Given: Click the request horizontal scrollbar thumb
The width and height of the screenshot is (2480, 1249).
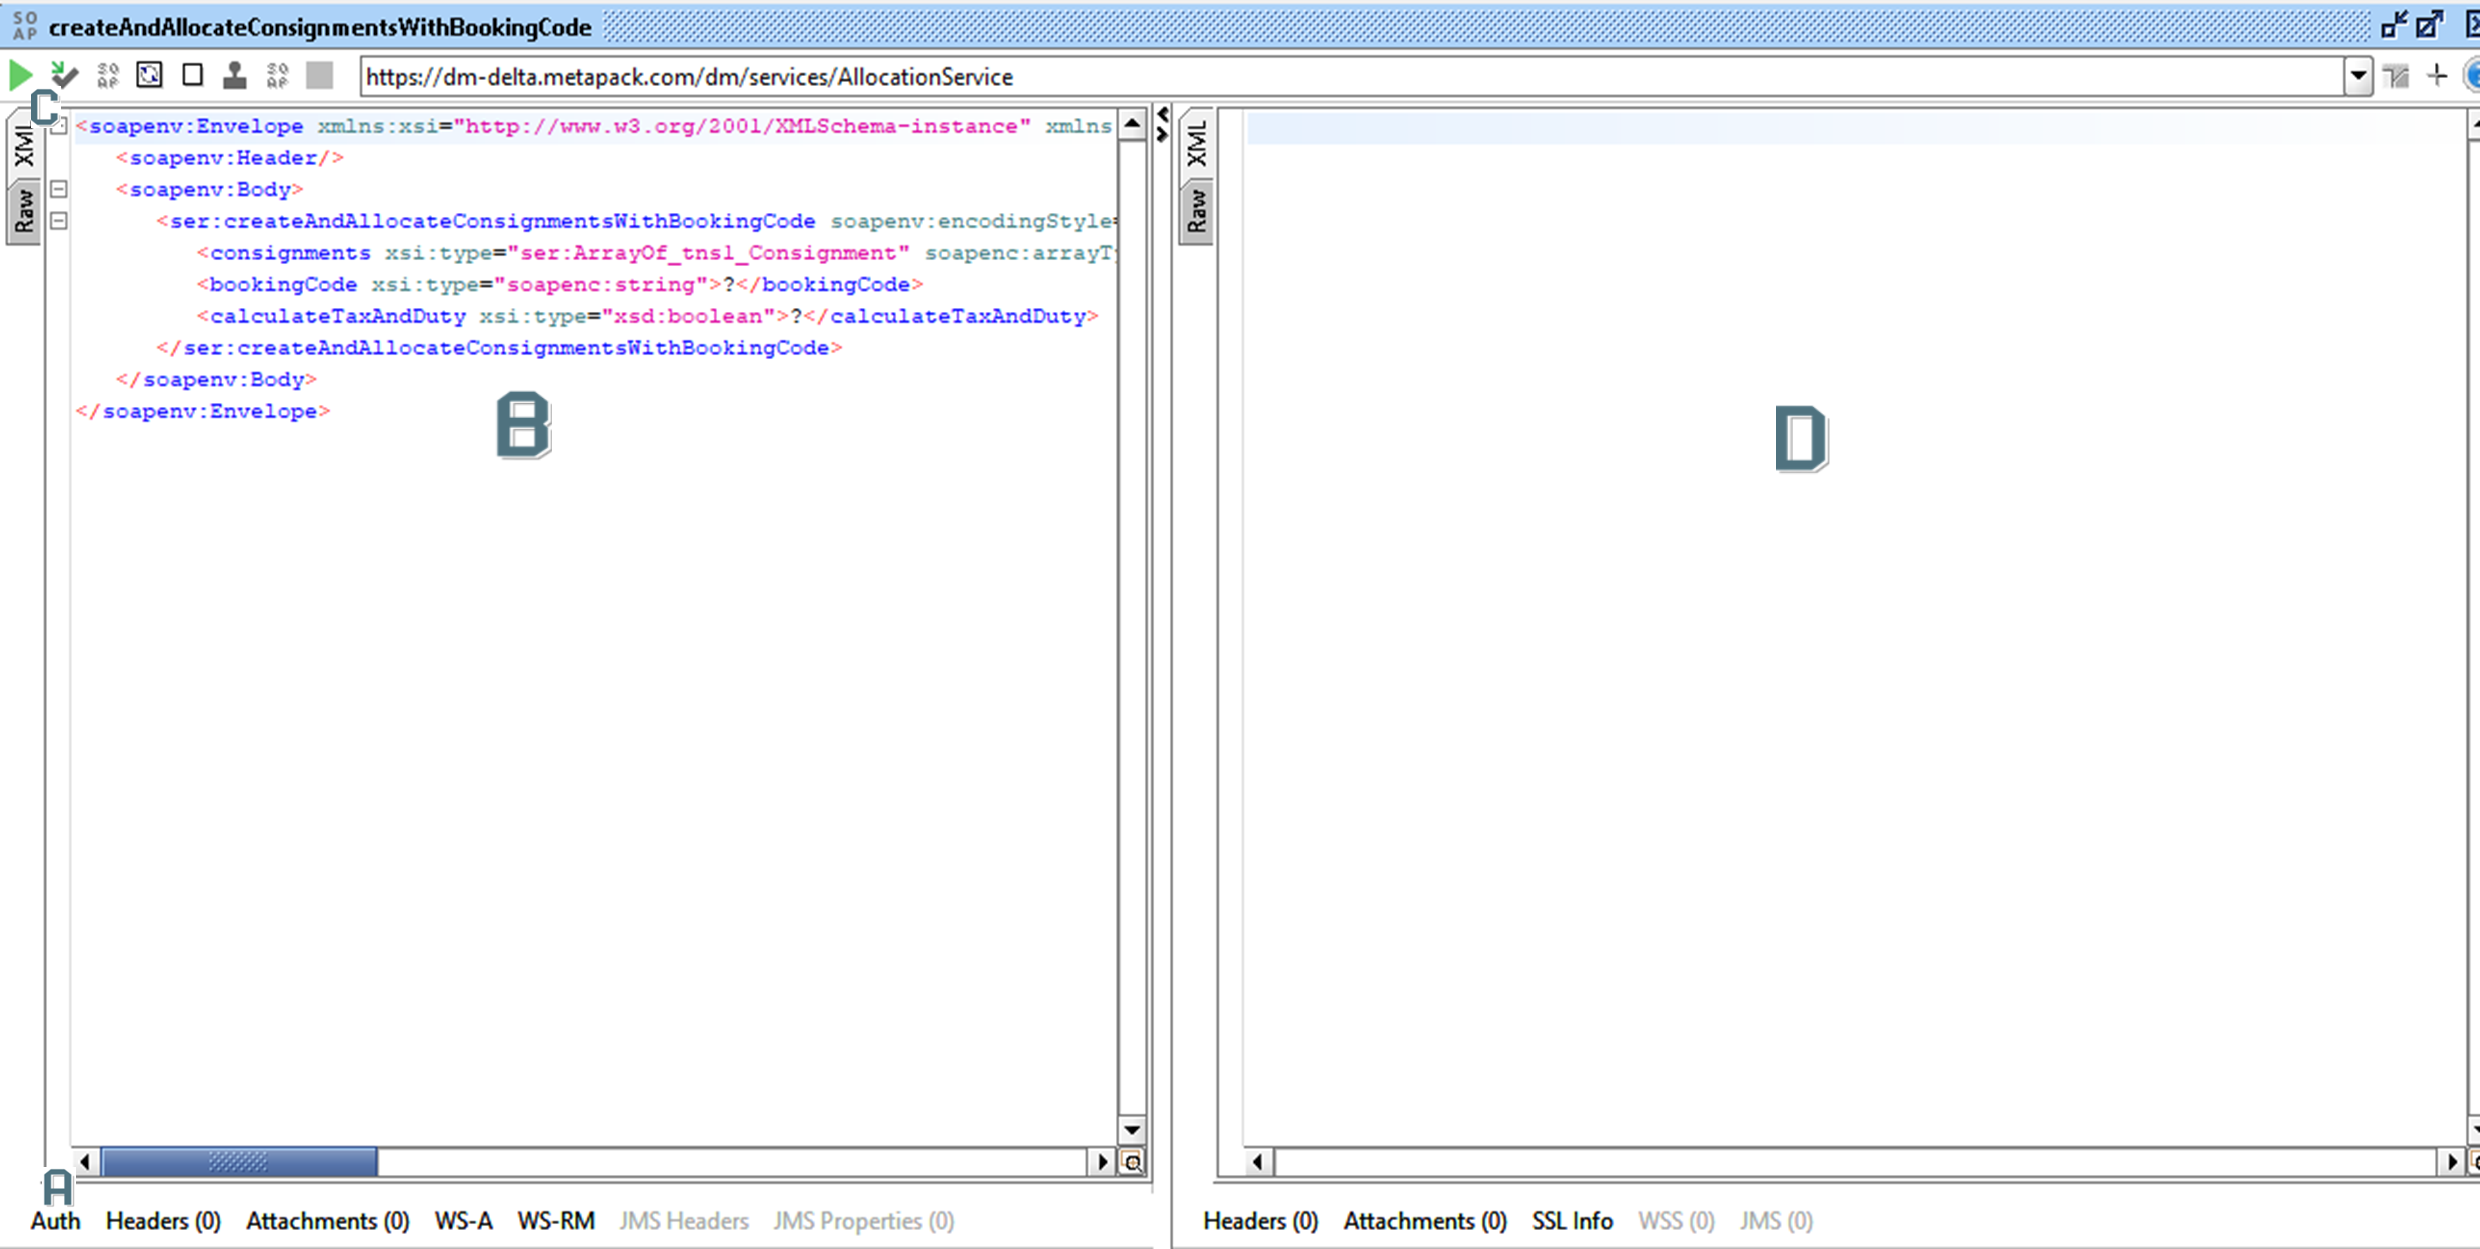Looking at the screenshot, I should coord(239,1162).
